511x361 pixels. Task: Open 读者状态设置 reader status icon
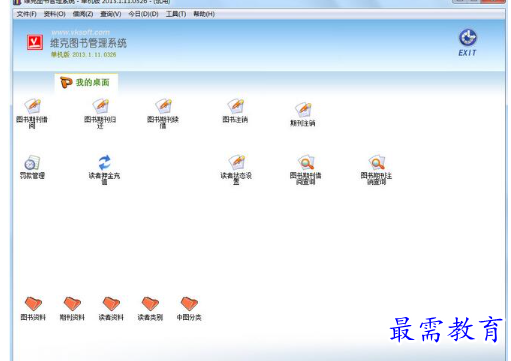(236, 170)
